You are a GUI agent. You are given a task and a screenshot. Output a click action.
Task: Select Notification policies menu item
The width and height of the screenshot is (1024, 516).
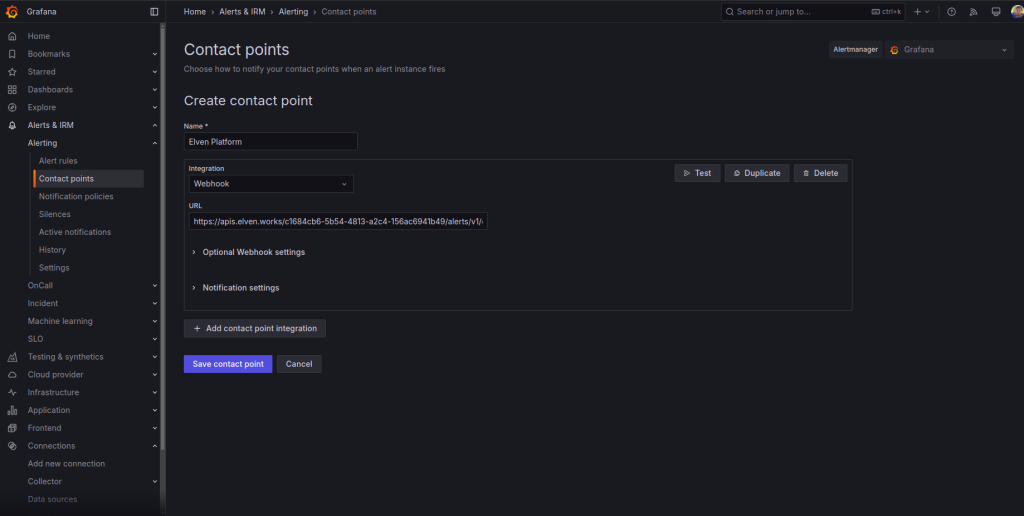[x=76, y=196]
